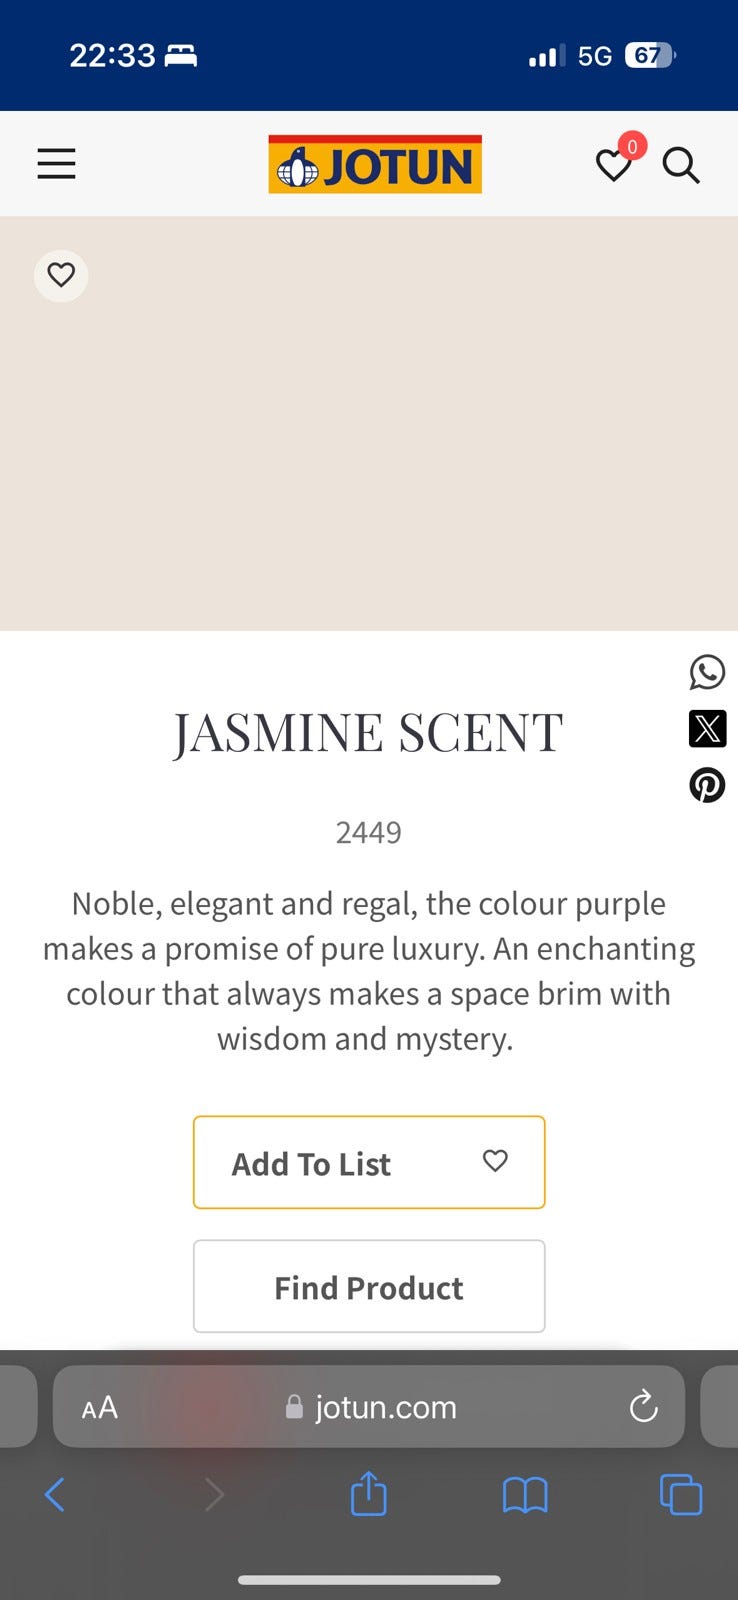738x1600 pixels.
Task: Share colour via WhatsApp
Action: click(707, 672)
